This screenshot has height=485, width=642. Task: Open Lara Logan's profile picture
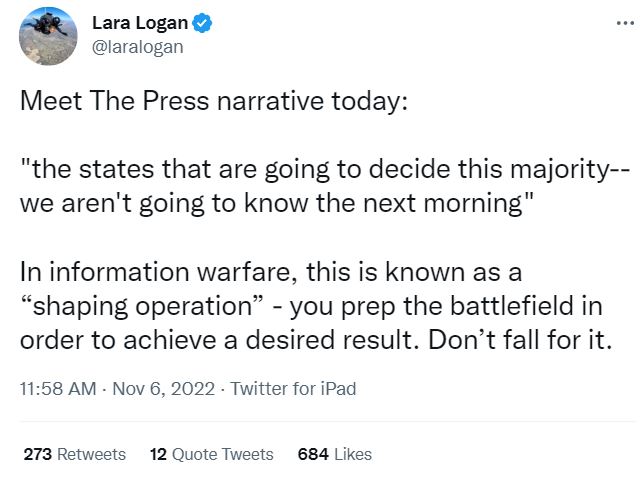click(49, 36)
